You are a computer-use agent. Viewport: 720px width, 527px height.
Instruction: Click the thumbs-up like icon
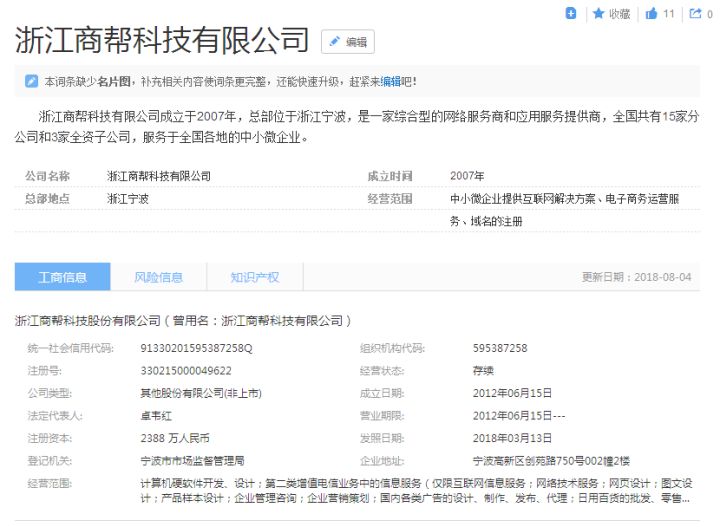(x=651, y=14)
